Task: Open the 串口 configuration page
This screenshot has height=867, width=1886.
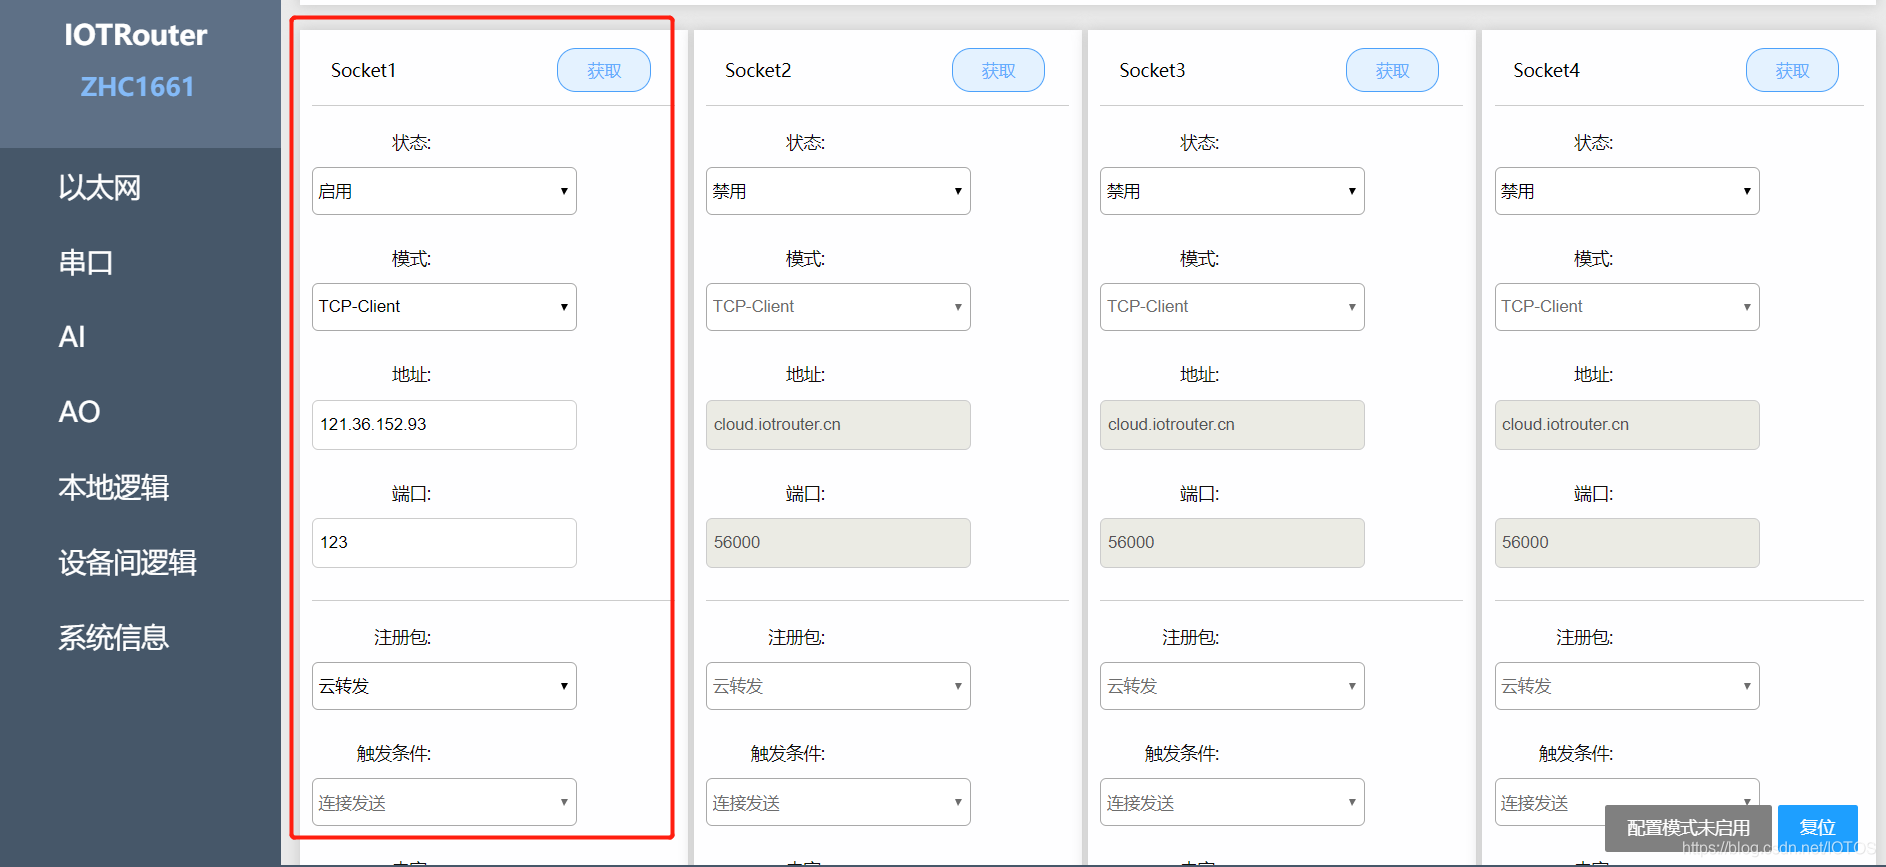Action: pyautogui.click(x=84, y=262)
